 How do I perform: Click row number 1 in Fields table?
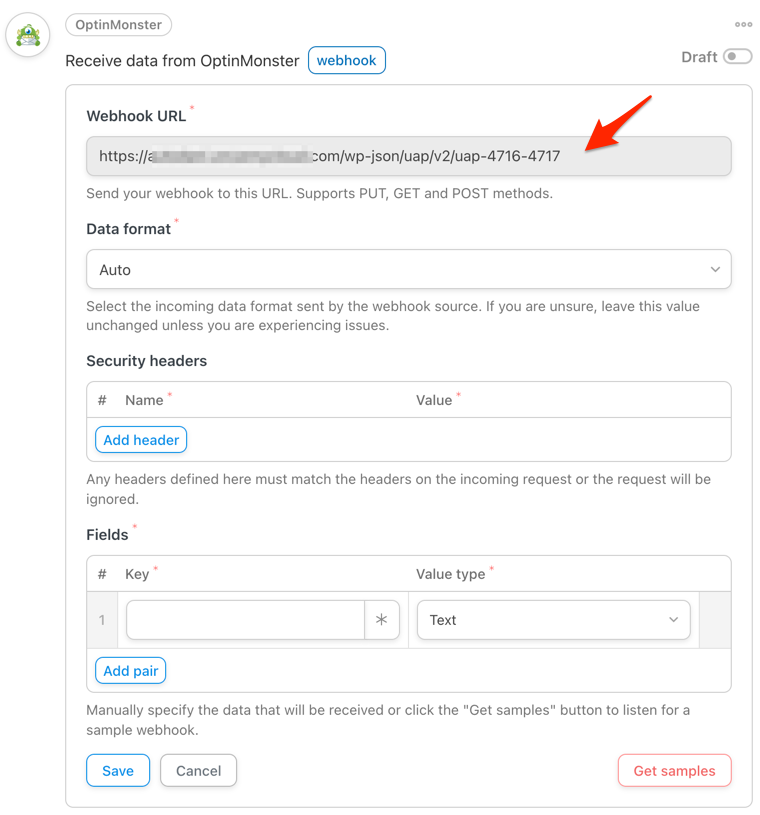[x=102, y=620]
